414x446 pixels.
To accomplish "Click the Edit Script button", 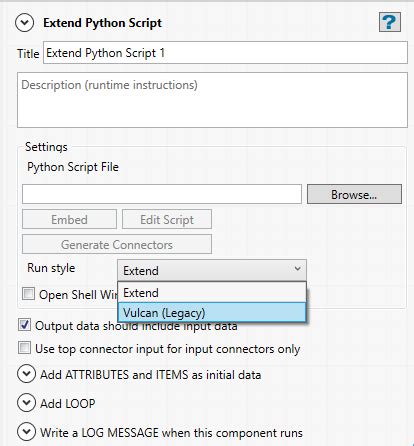I will click(167, 219).
